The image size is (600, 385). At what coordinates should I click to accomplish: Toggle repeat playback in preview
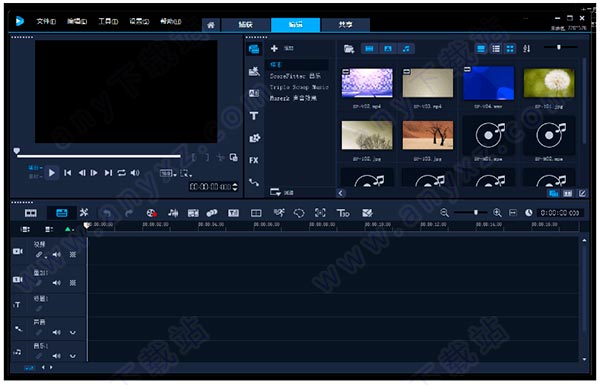point(121,173)
